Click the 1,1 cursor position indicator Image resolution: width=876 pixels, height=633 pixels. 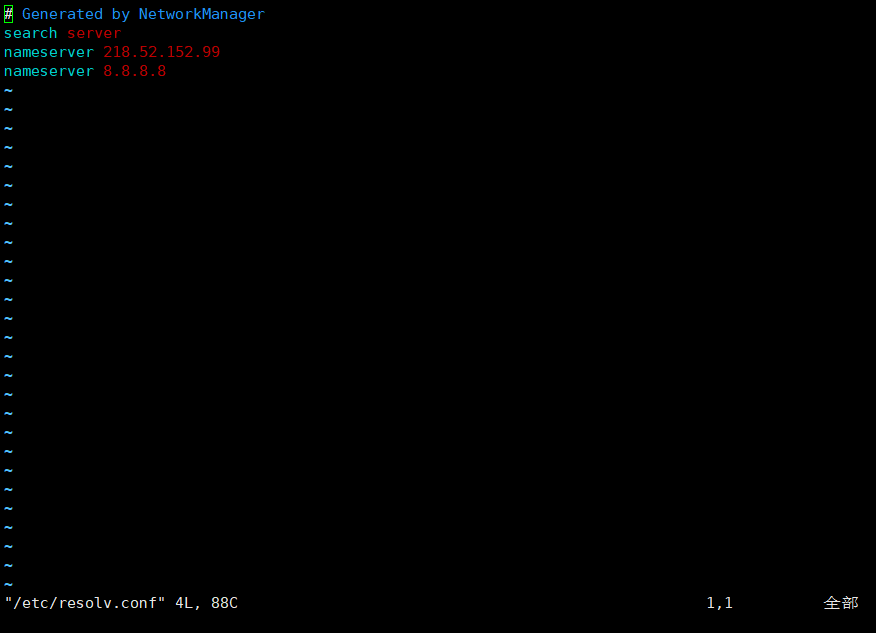tap(720, 603)
